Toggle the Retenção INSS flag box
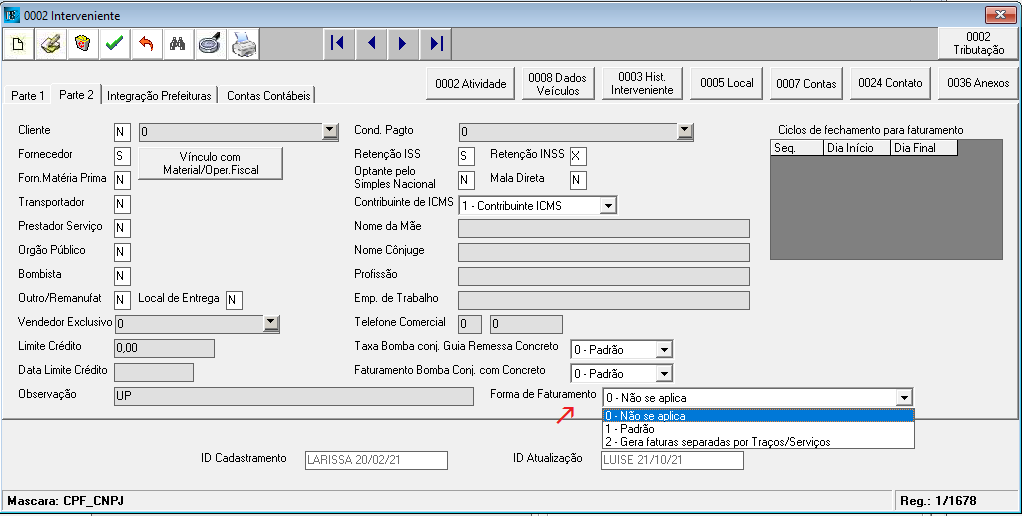This screenshot has height=516, width=1022. click(577, 156)
